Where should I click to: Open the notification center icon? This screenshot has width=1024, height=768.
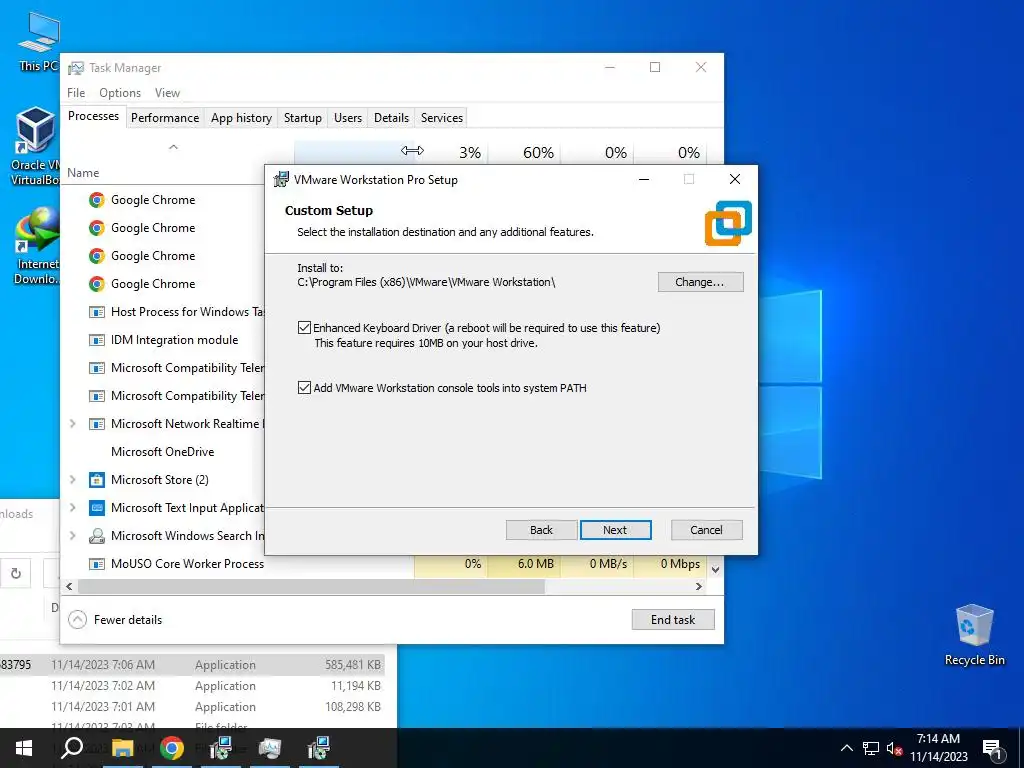(992, 748)
